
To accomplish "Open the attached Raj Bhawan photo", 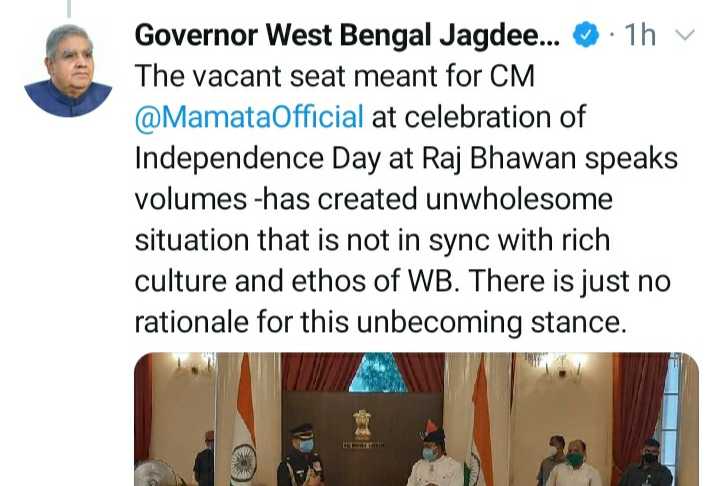I will coord(416,419).
